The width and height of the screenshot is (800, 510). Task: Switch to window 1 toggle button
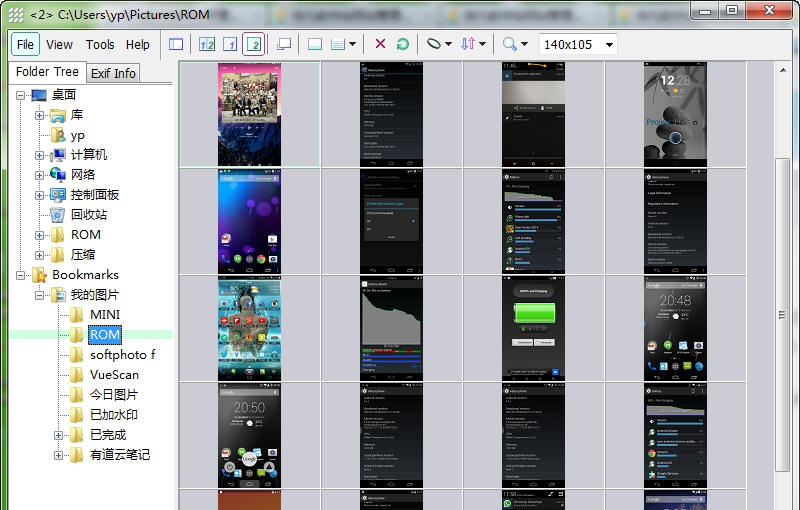coord(230,44)
